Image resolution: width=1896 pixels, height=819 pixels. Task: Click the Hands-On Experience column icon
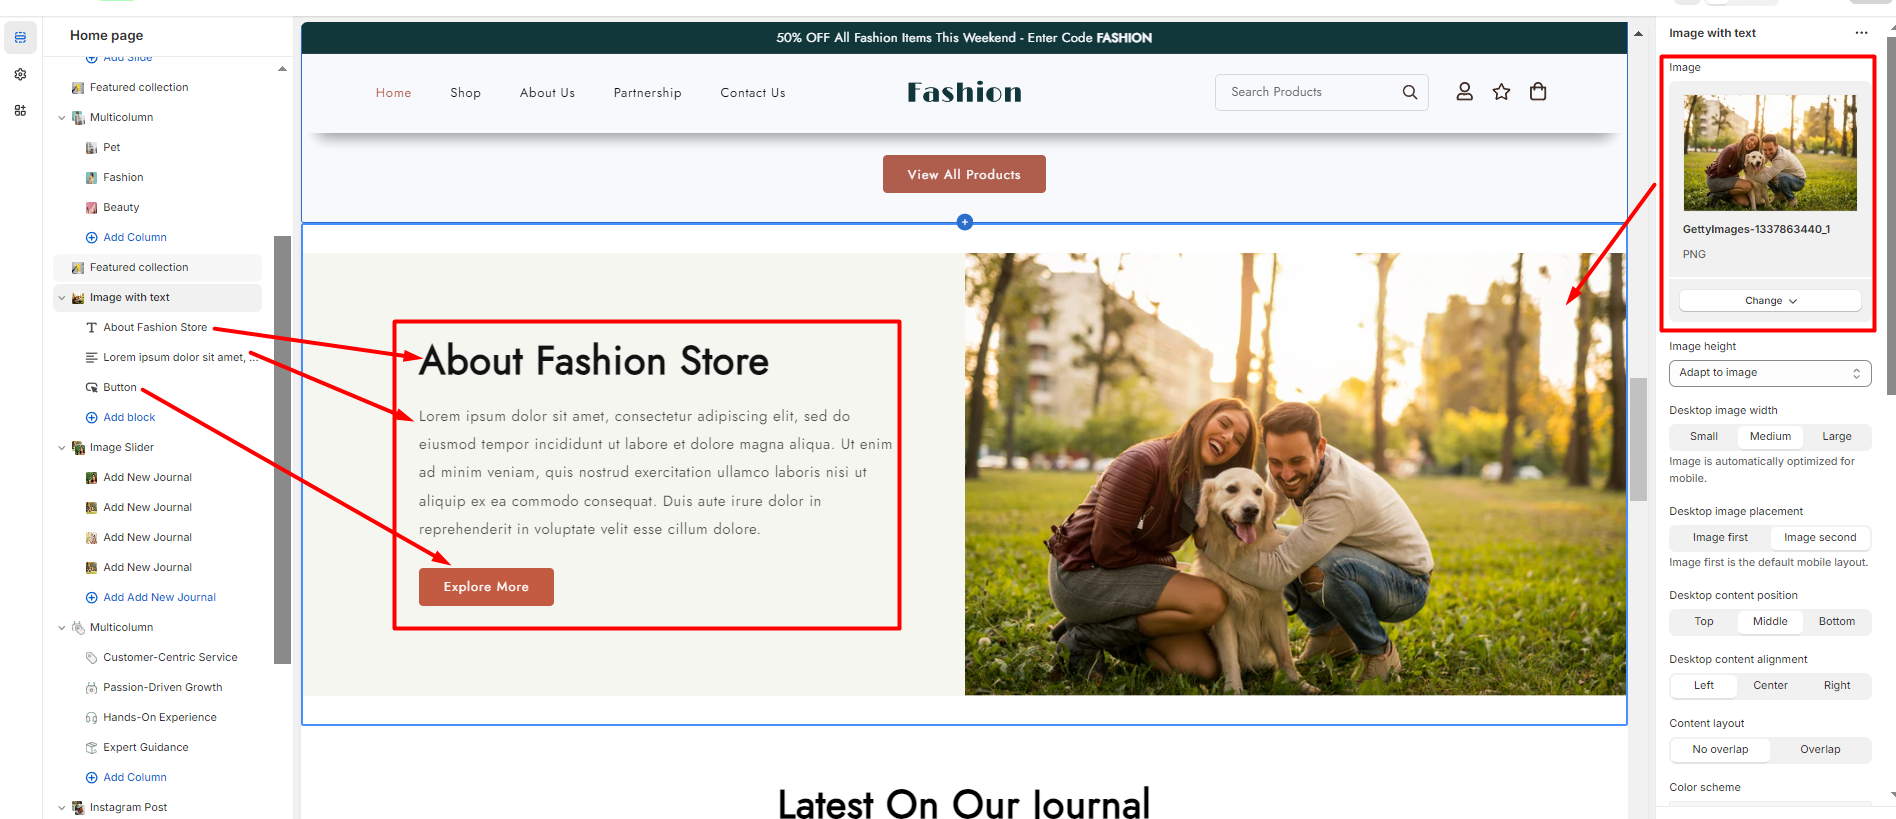pyautogui.click(x=92, y=717)
